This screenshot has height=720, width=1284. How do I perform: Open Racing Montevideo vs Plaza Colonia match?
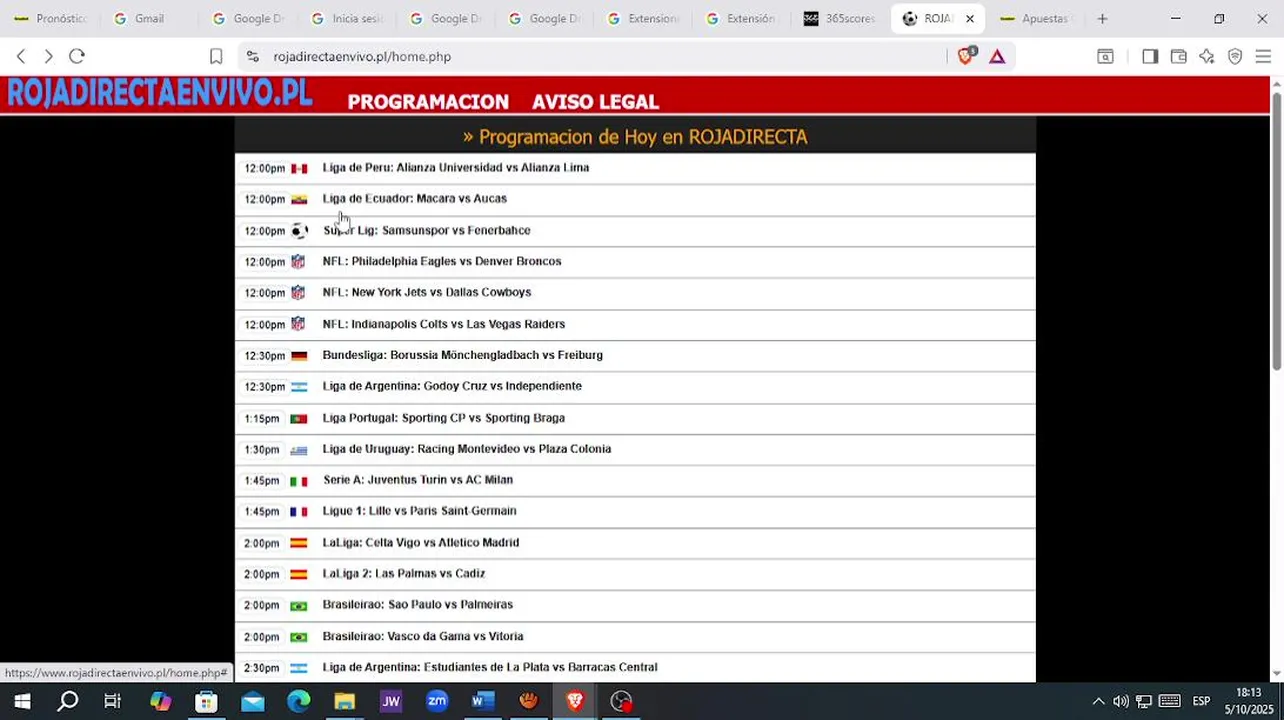(x=467, y=449)
